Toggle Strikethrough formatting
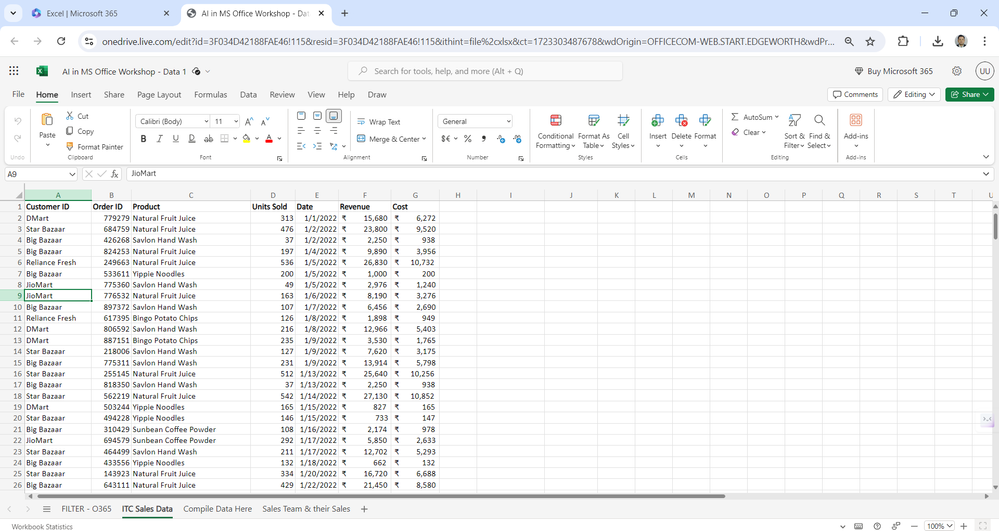 pyautogui.click(x=208, y=138)
